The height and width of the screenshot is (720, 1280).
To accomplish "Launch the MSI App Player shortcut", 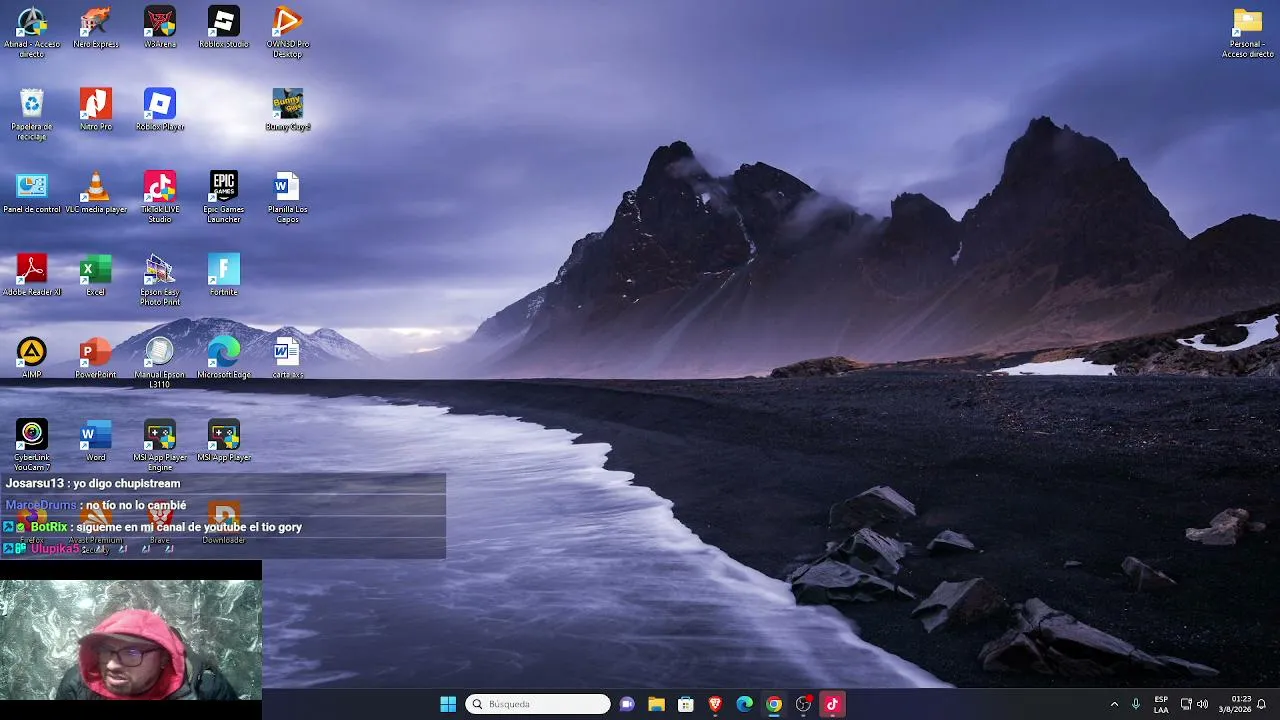I will pos(224,441).
